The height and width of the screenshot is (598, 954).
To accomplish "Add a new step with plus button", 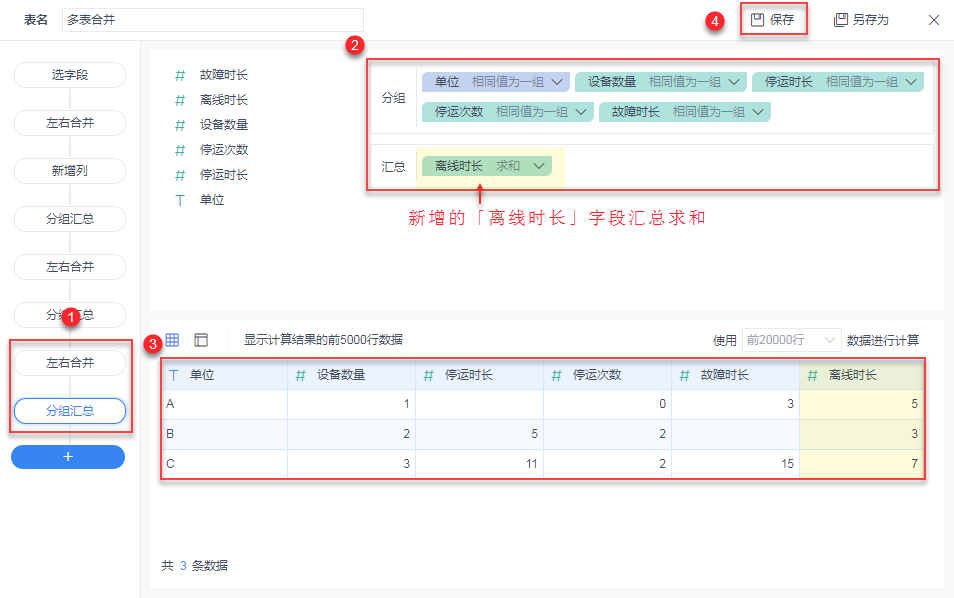I will [68, 457].
